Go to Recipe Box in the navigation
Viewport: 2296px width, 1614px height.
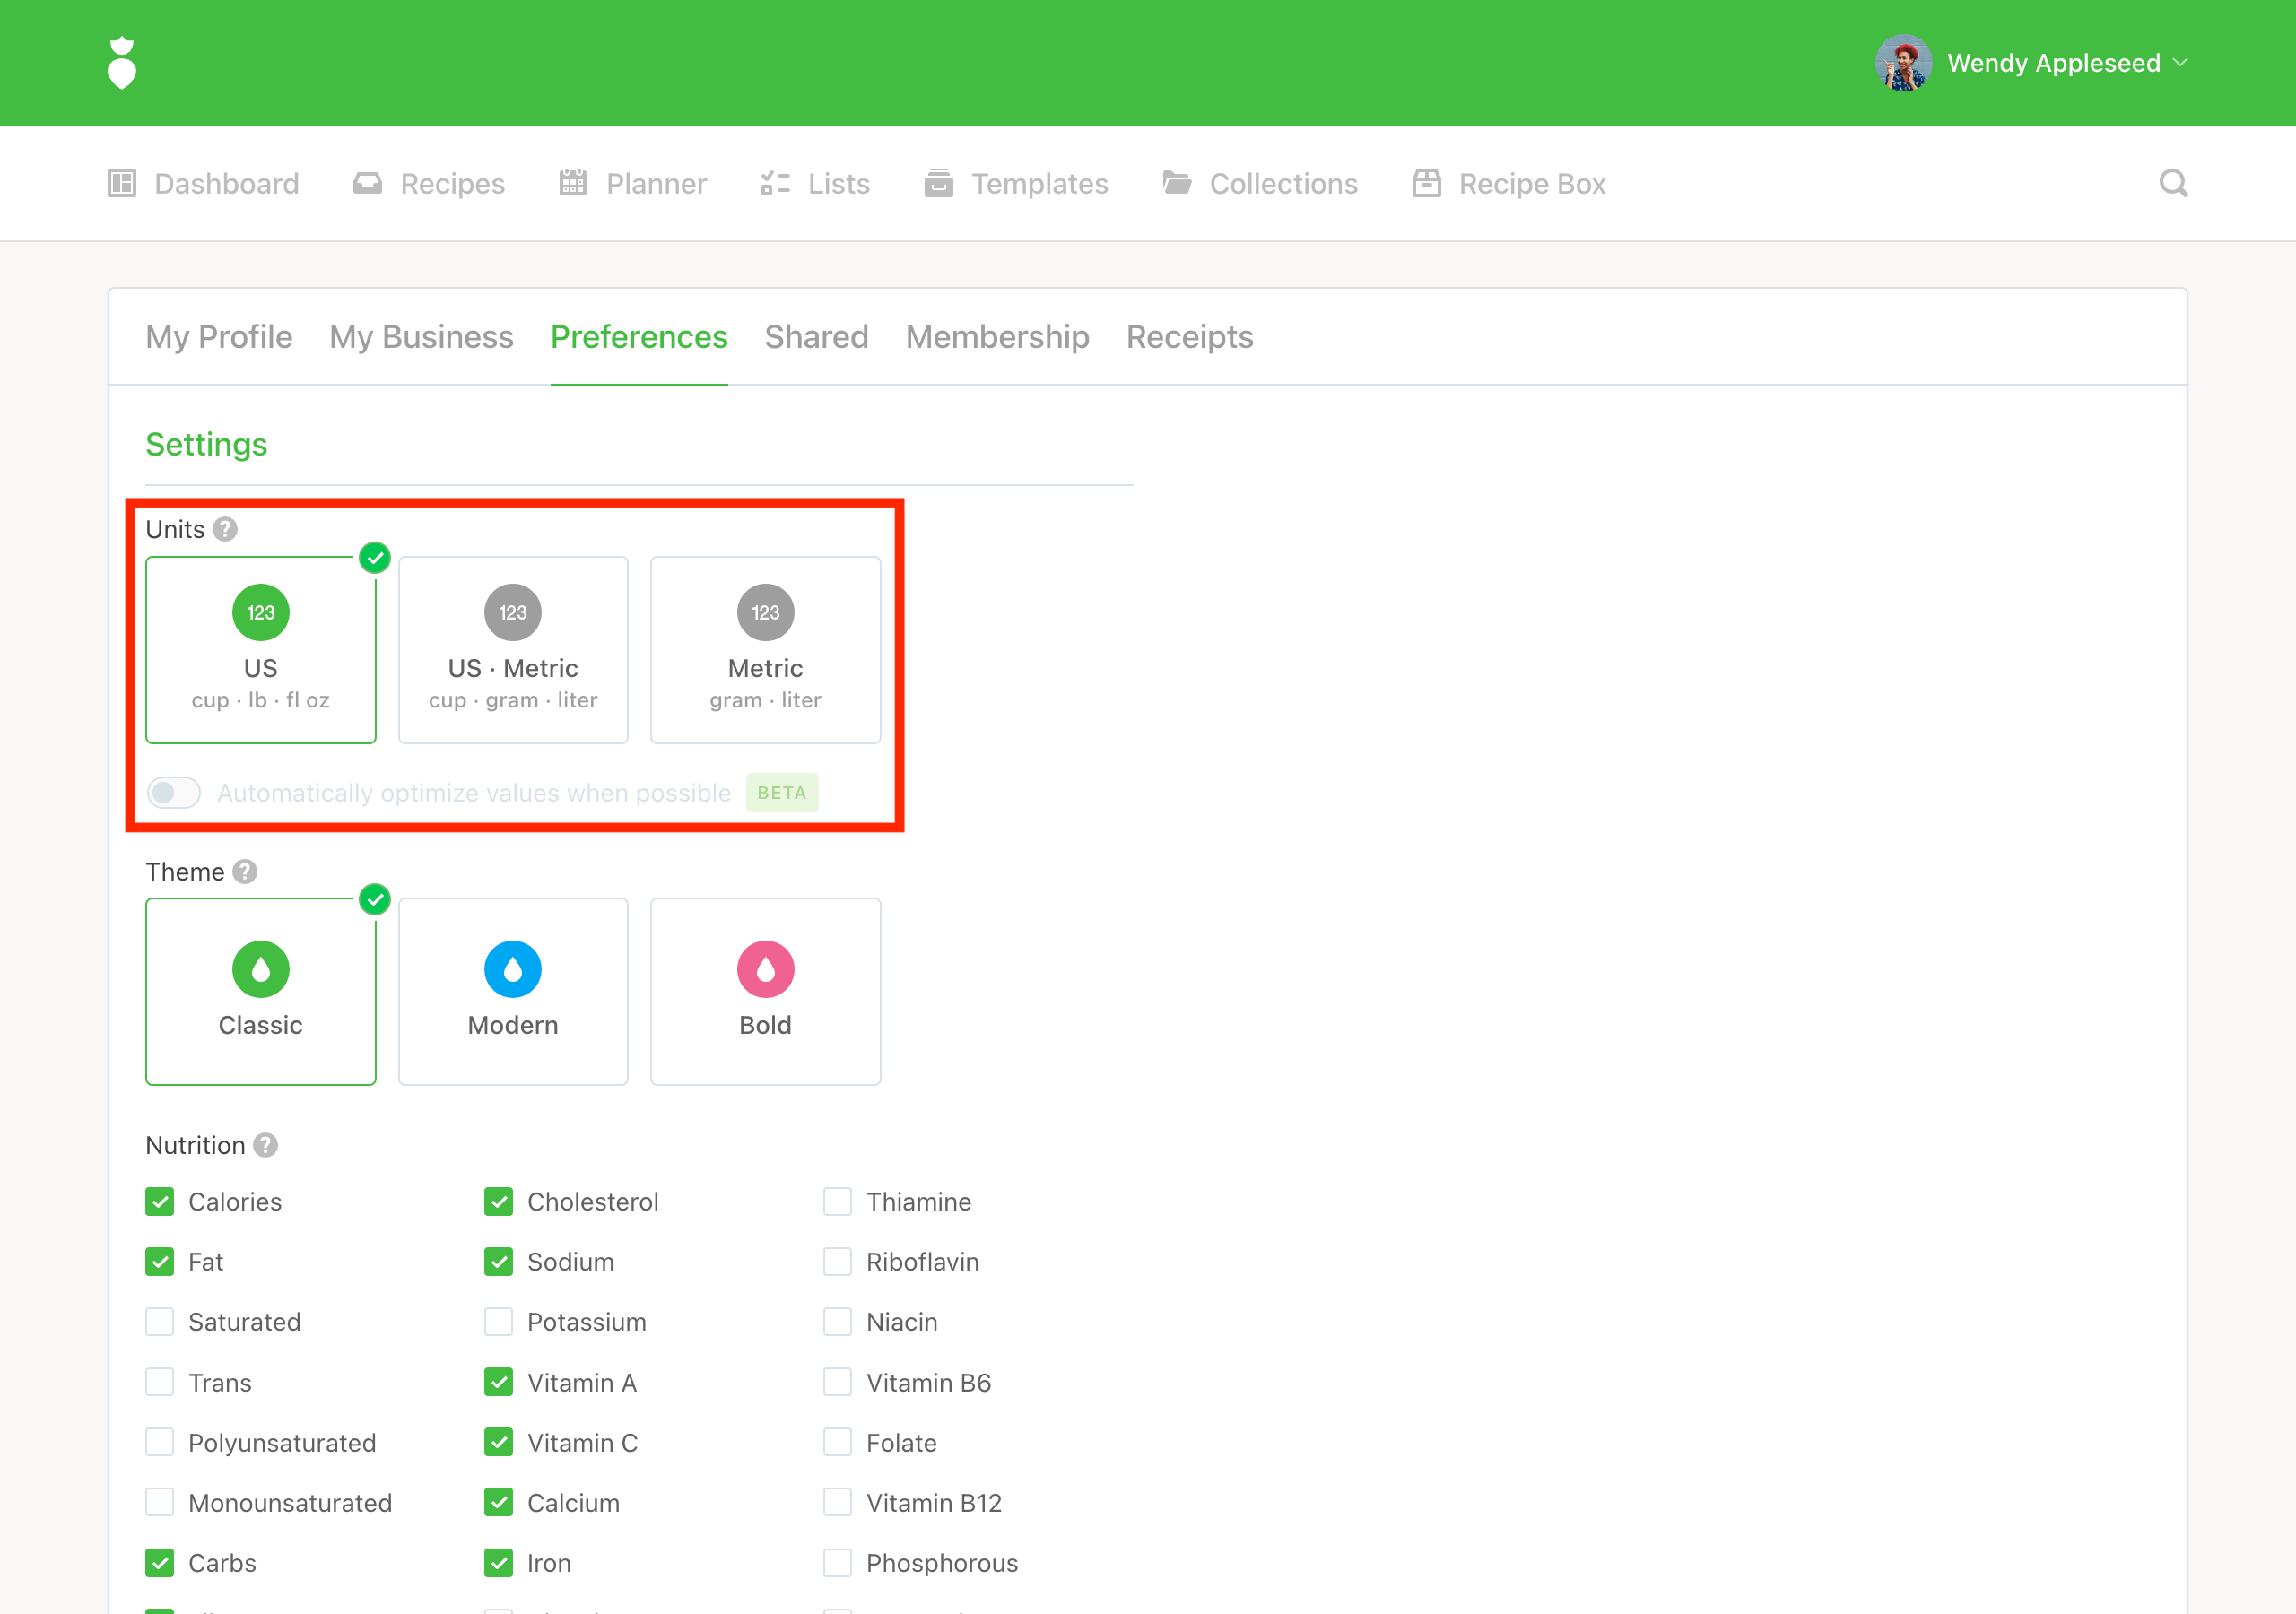1509,183
